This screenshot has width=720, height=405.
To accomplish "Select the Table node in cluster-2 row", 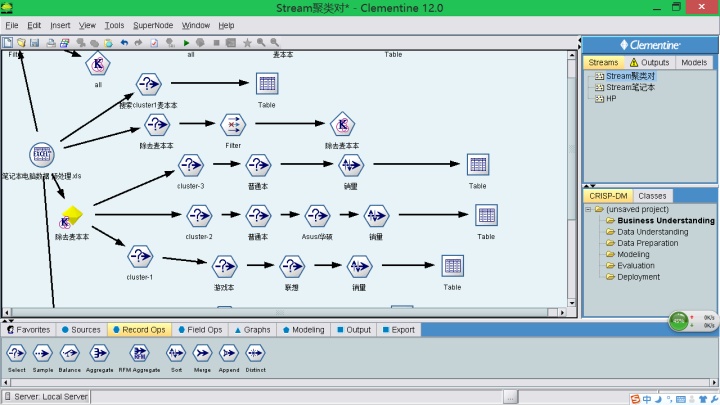I will pyautogui.click(x=487, y=215).
